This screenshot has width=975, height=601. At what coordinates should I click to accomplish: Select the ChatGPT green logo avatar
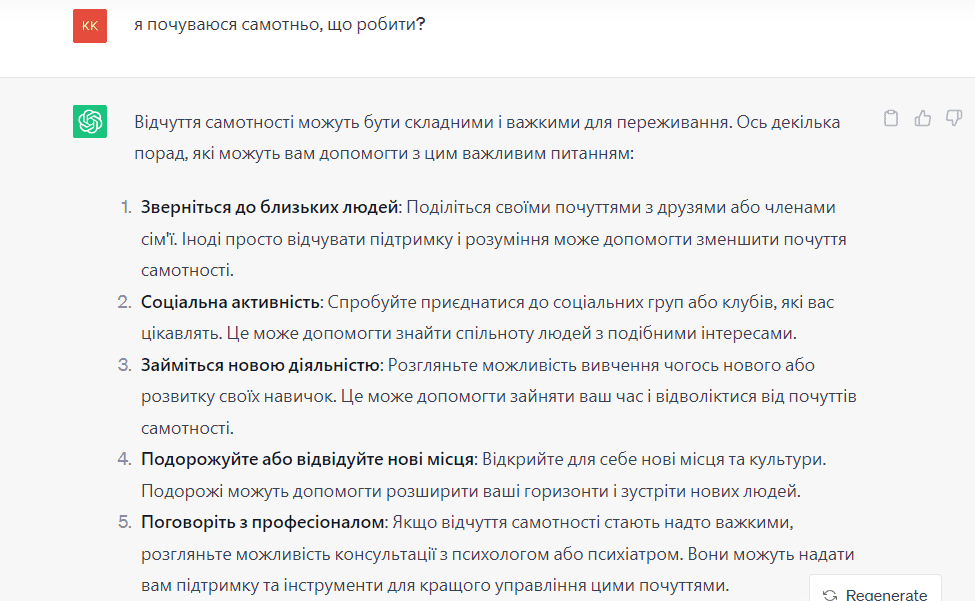click(89, 121)
